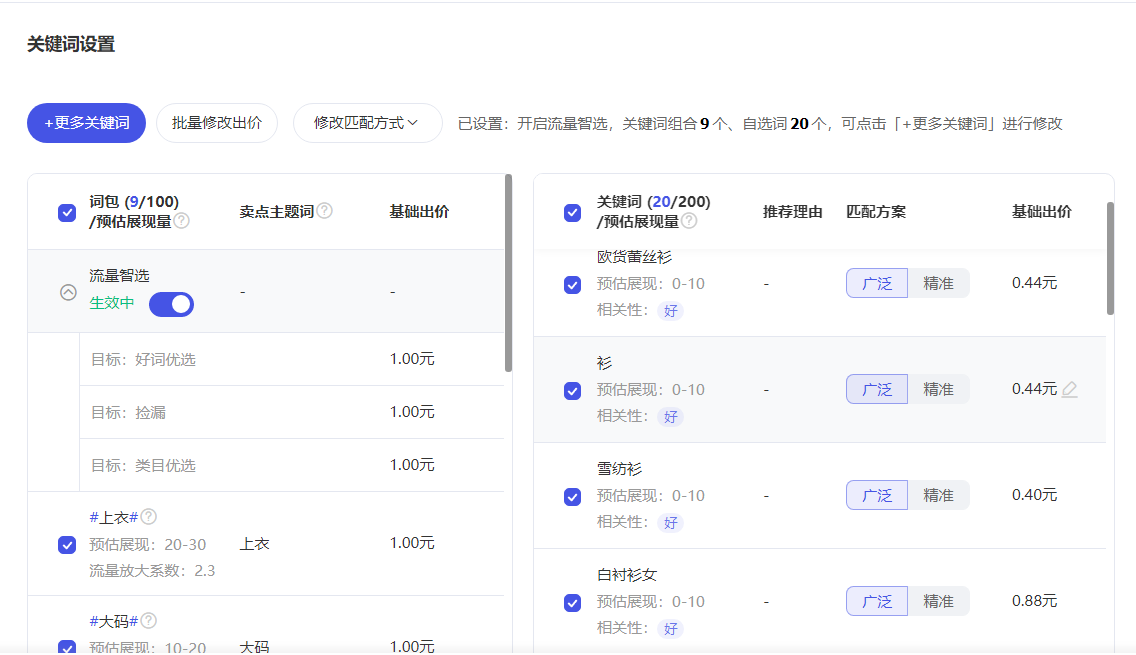Uncheck the 词包 select-all checkbox

(67, 212)
